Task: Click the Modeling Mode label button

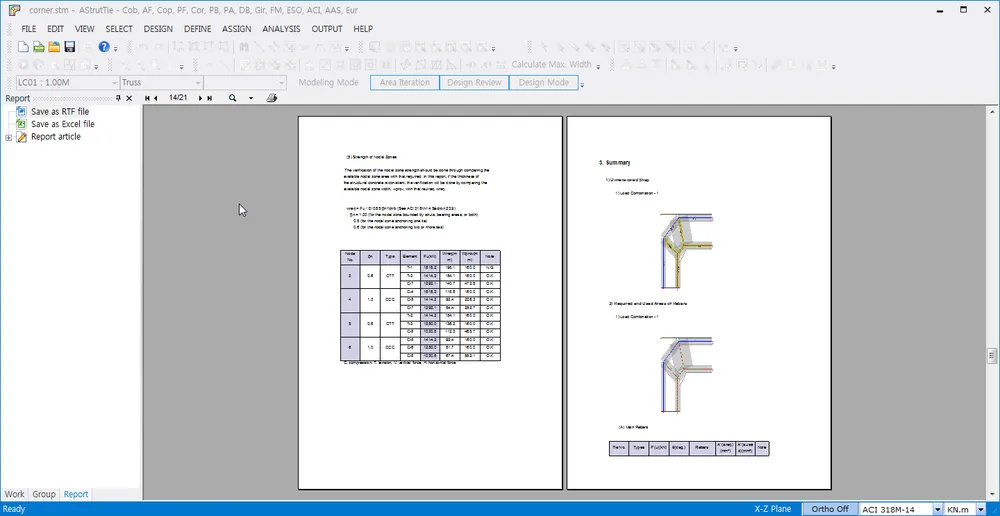Action: [328, 82]
